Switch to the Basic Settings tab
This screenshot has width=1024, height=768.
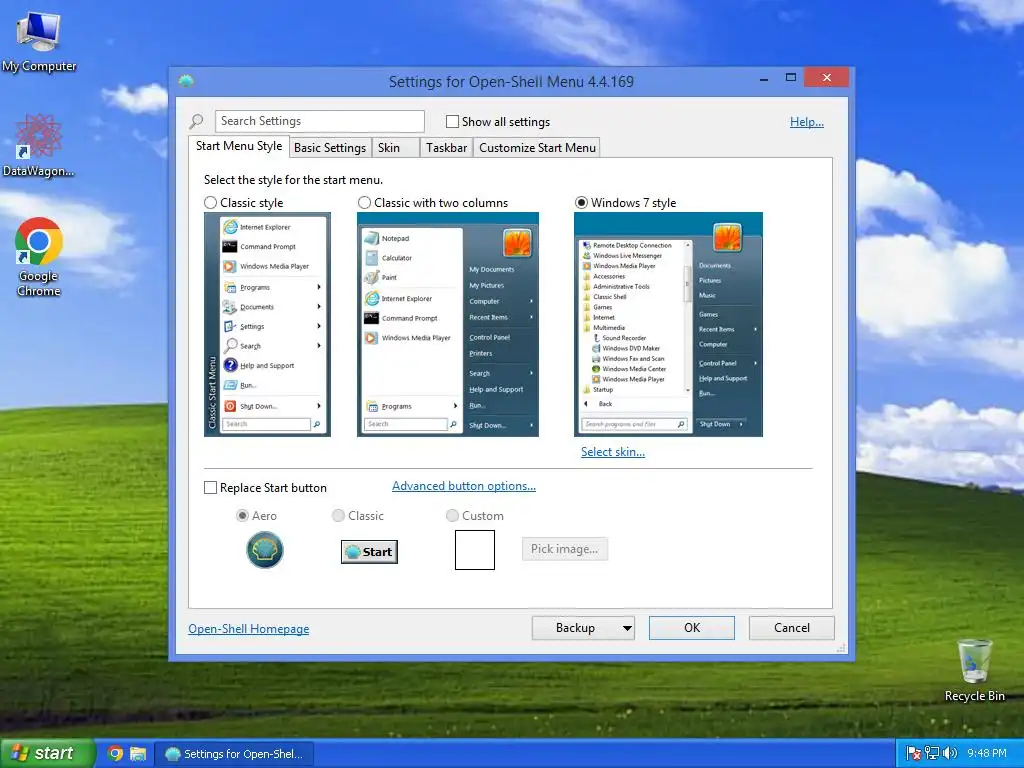click(330, 148)
